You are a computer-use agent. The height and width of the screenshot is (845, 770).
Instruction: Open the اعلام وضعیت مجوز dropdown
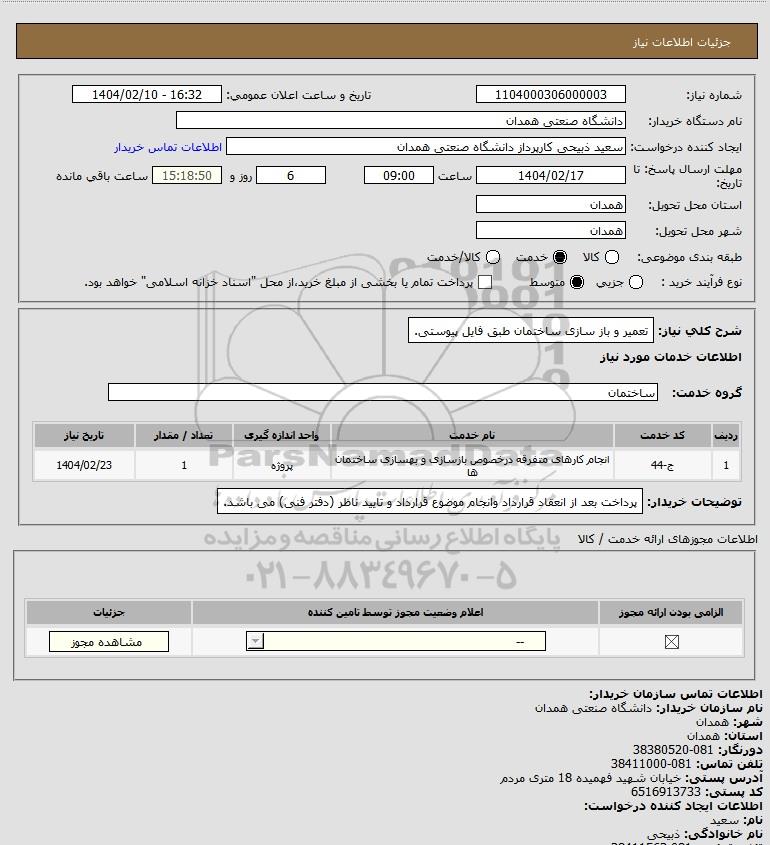coord(396,642)
